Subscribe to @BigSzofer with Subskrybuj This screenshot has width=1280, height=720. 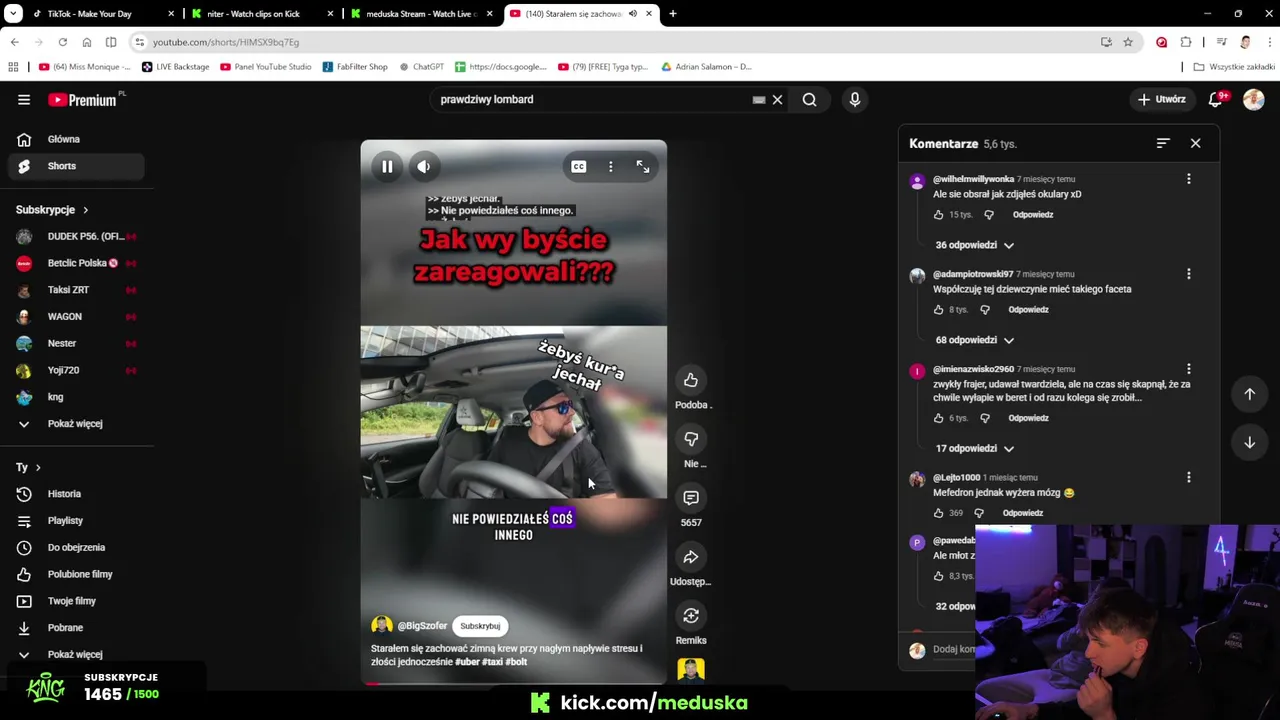click(480, 626)
